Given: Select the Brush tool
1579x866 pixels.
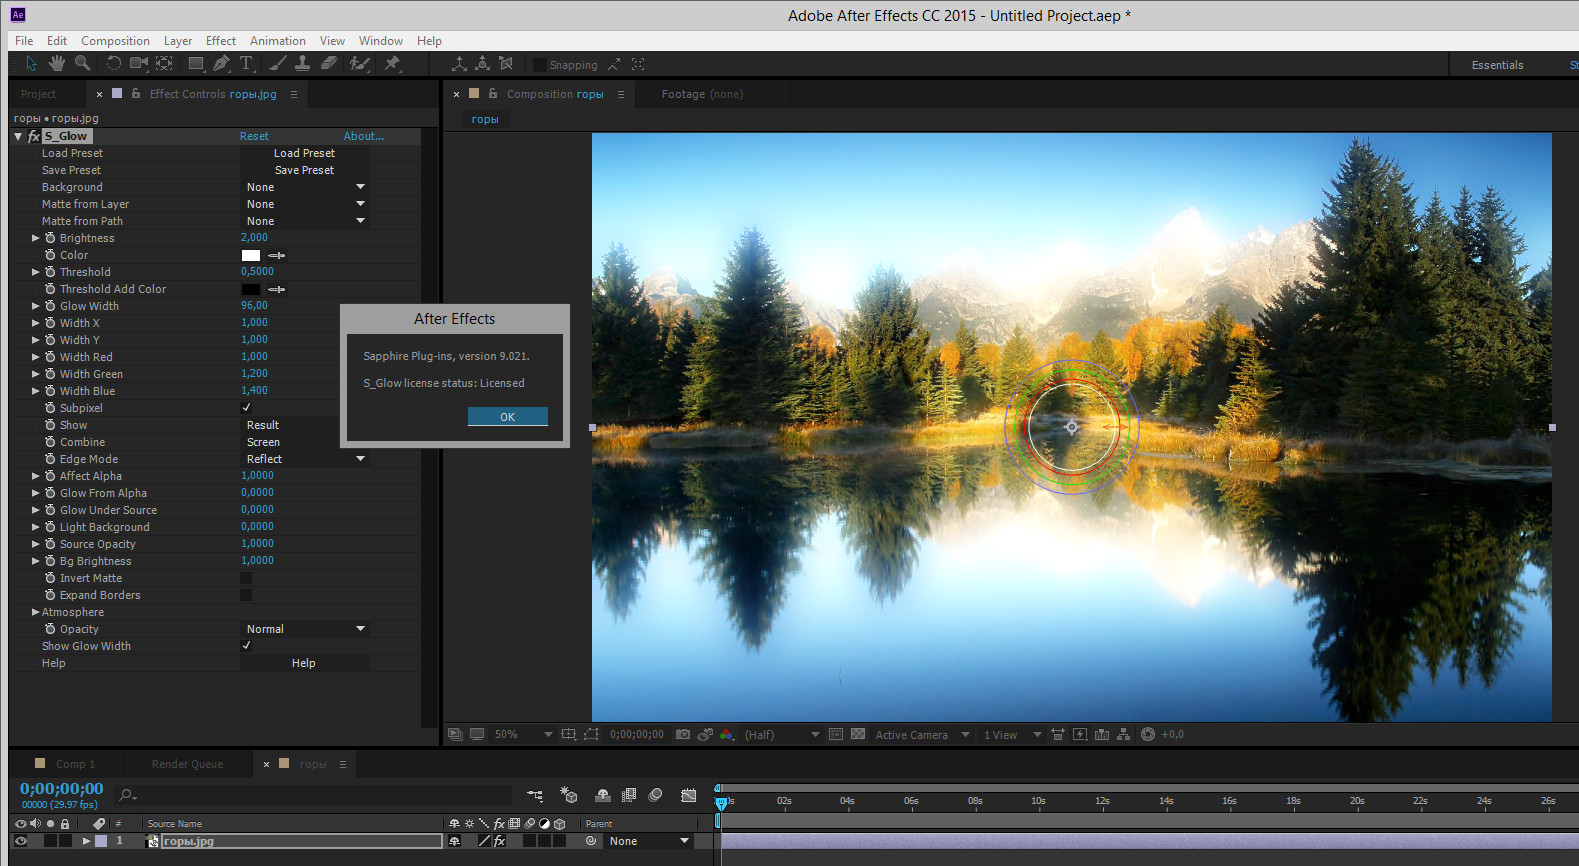Looking at the screenshot, I should [x=277, y=64].
